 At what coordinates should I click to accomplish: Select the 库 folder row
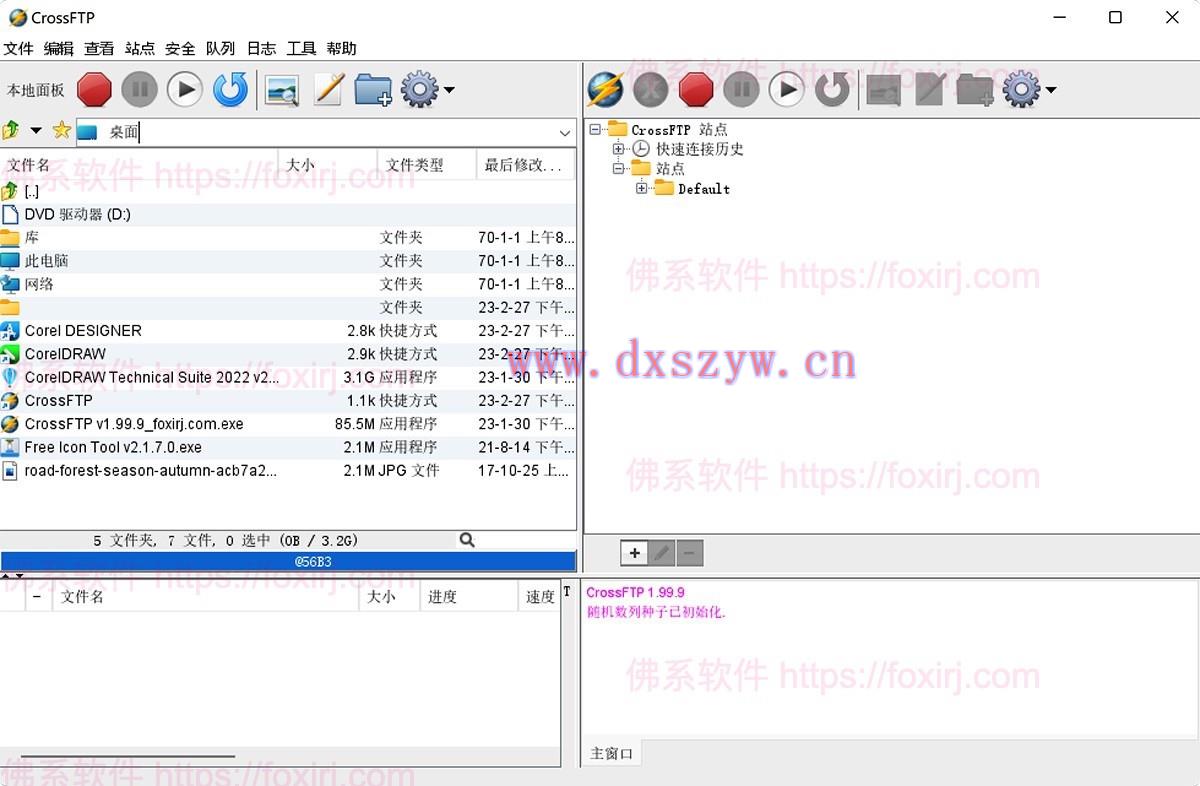click(x=288, y=237)
